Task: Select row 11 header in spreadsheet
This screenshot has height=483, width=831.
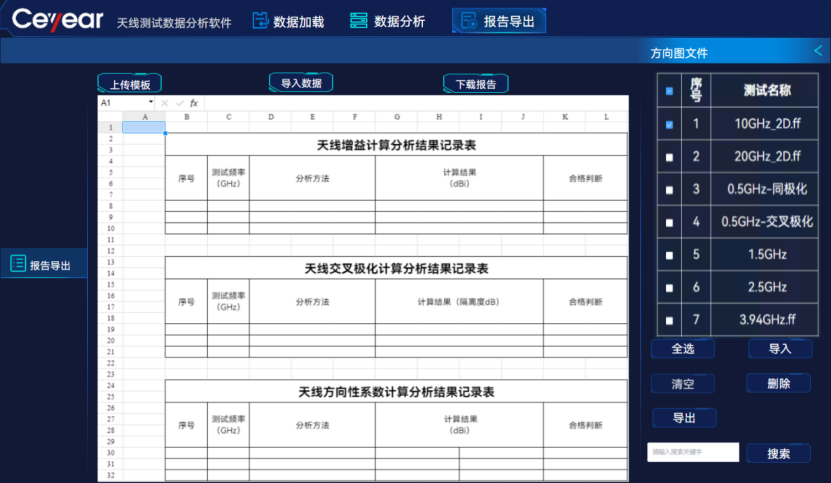Action: point(110,240)
